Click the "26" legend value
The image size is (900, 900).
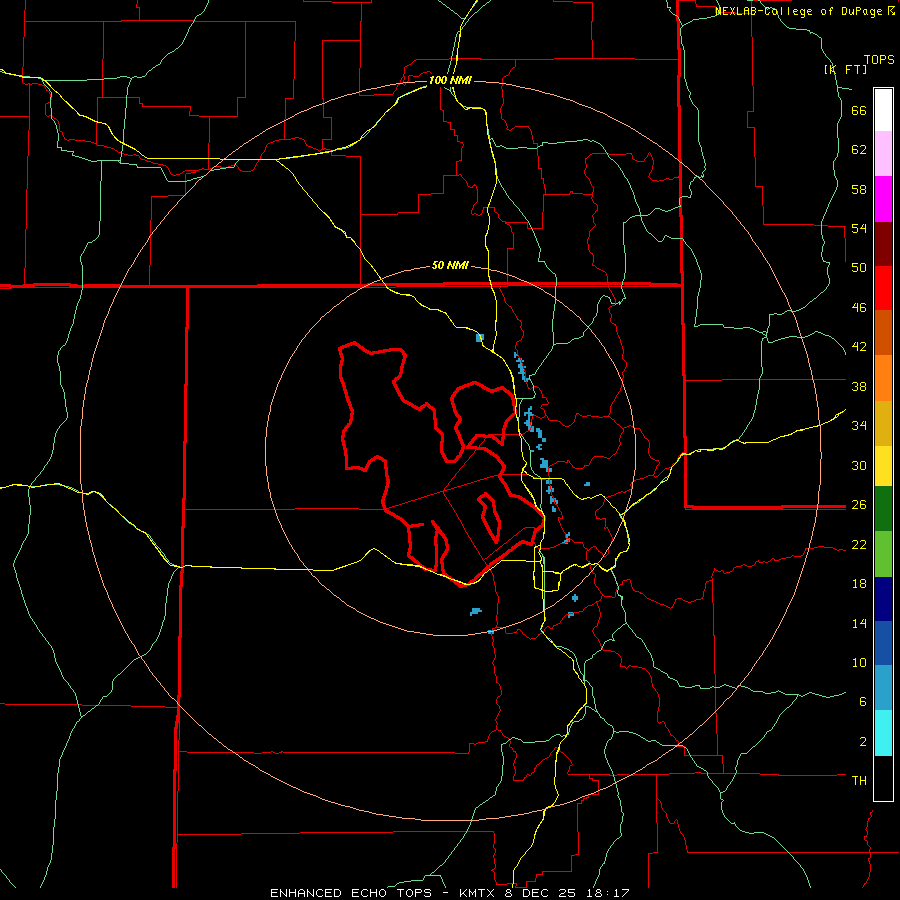[859, 505]
